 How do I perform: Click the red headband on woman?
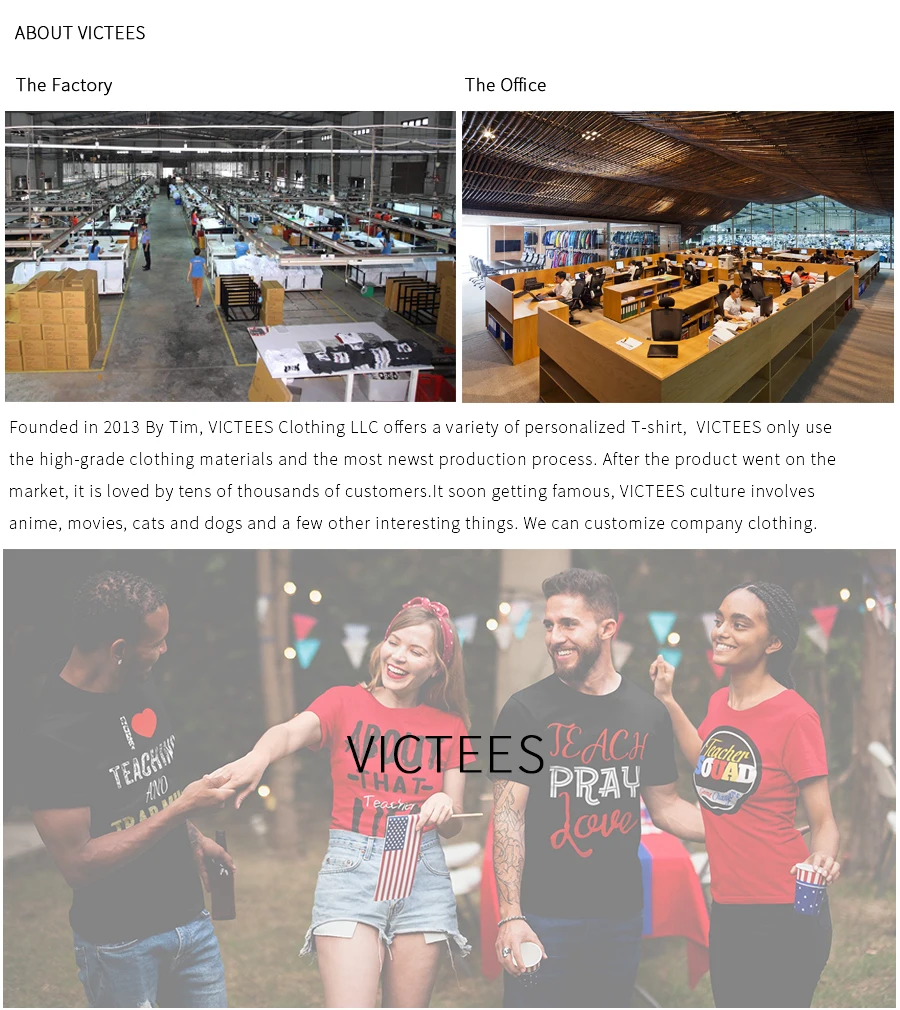point(435,620)
